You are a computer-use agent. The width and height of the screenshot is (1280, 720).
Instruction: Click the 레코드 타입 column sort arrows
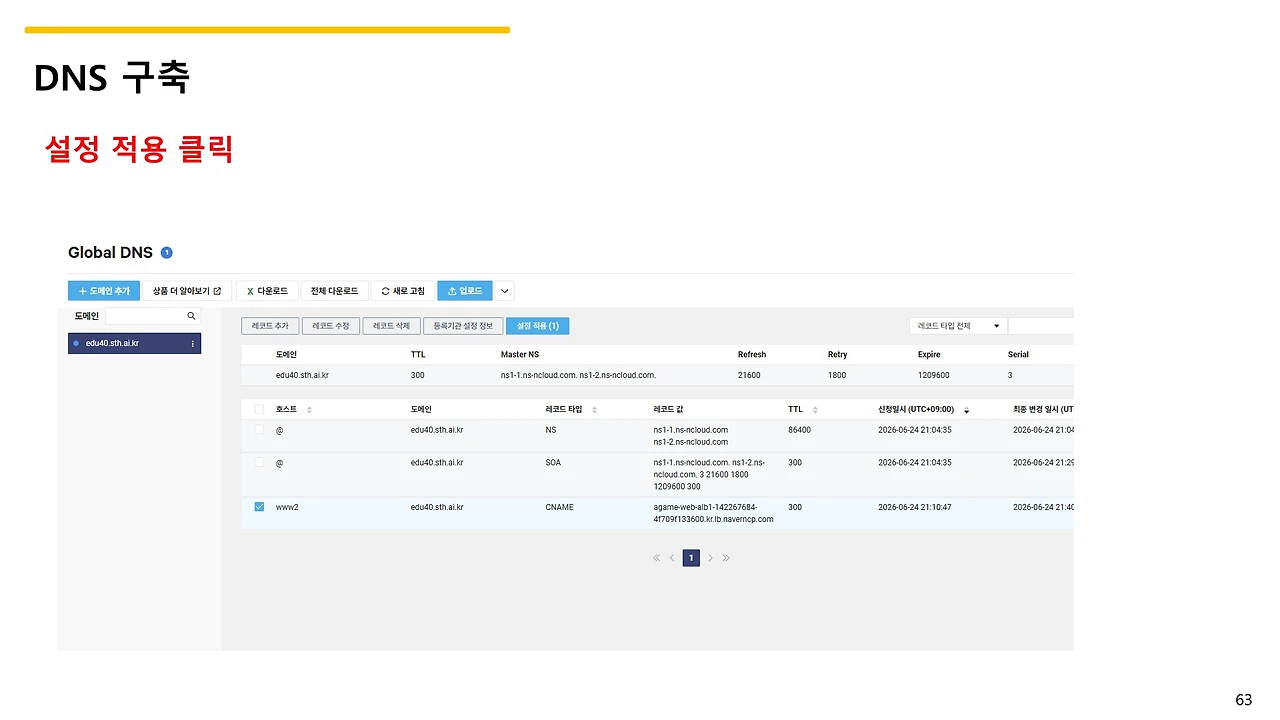pos(594,410)
